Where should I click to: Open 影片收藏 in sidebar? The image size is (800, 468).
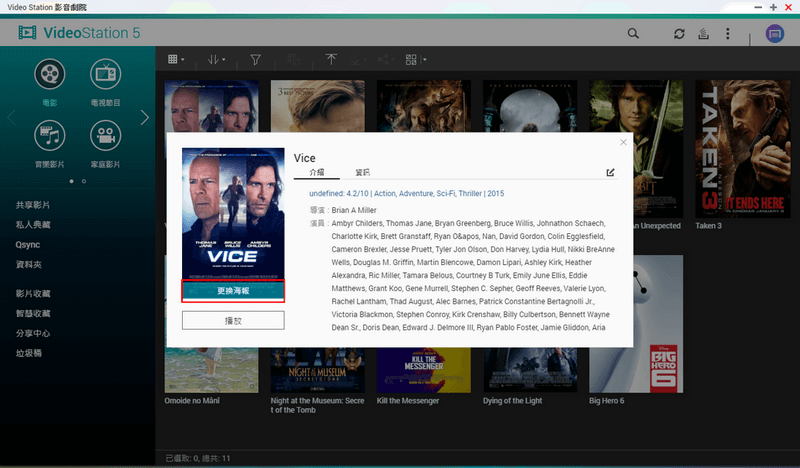[x=33, y=294]
